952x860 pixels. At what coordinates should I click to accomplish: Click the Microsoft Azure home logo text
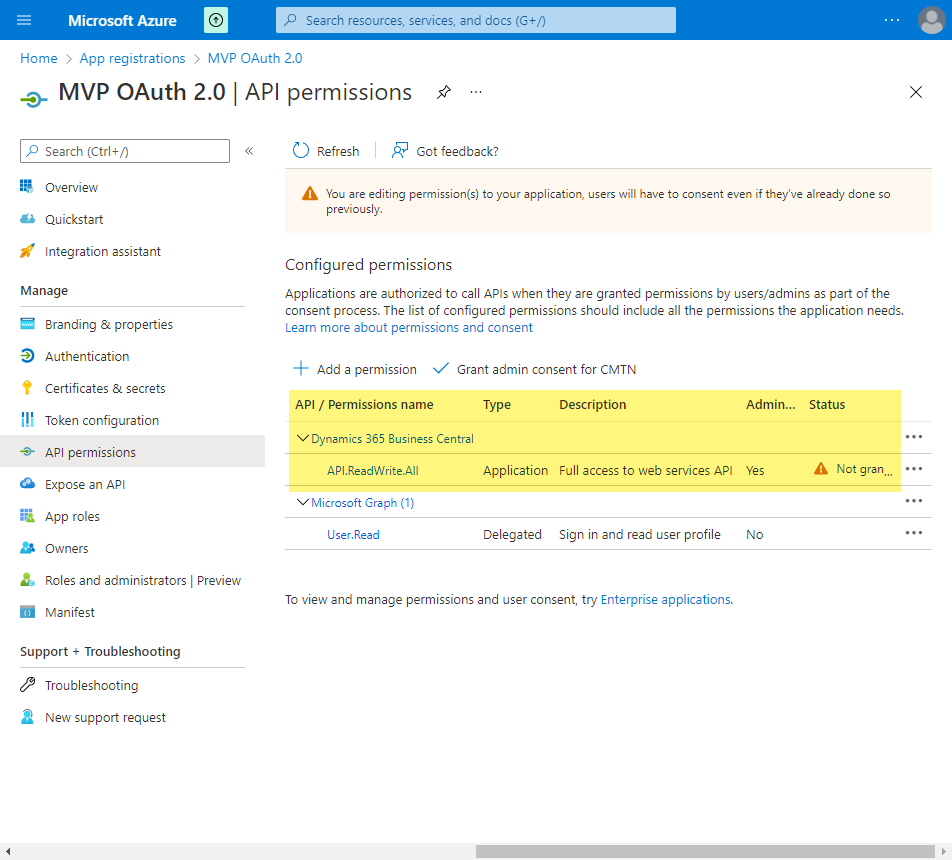122,21
